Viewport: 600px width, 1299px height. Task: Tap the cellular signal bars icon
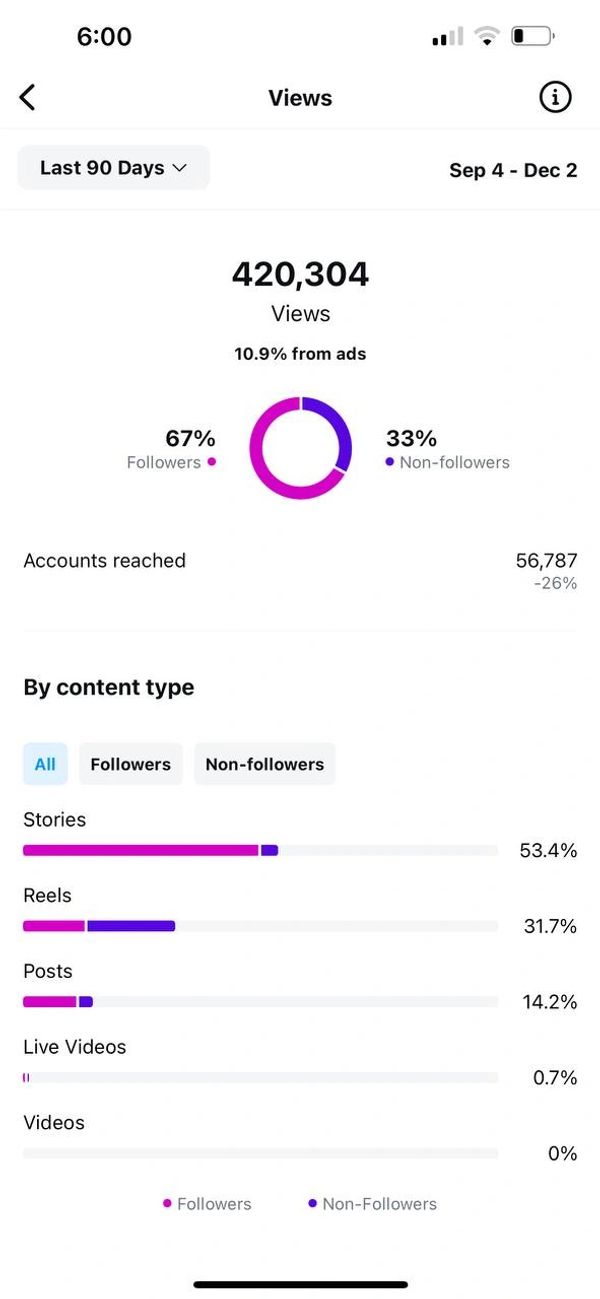tap(447, 37)
